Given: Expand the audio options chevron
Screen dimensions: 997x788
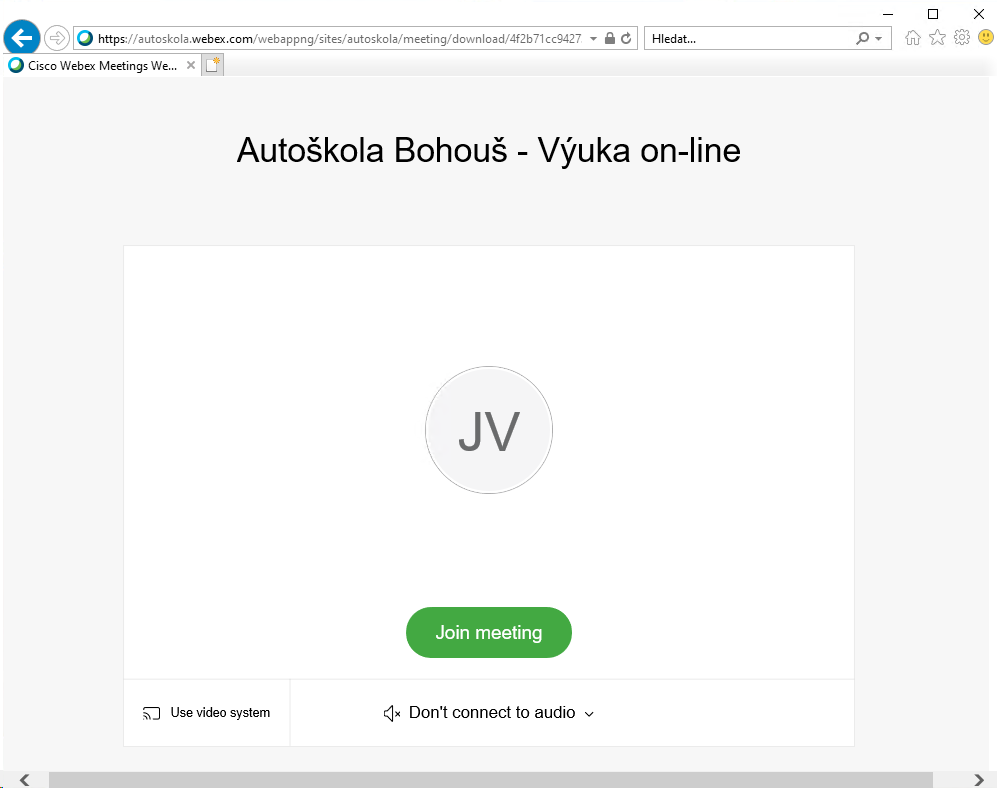Looking at the screenshot, I should tap(589, 714).
